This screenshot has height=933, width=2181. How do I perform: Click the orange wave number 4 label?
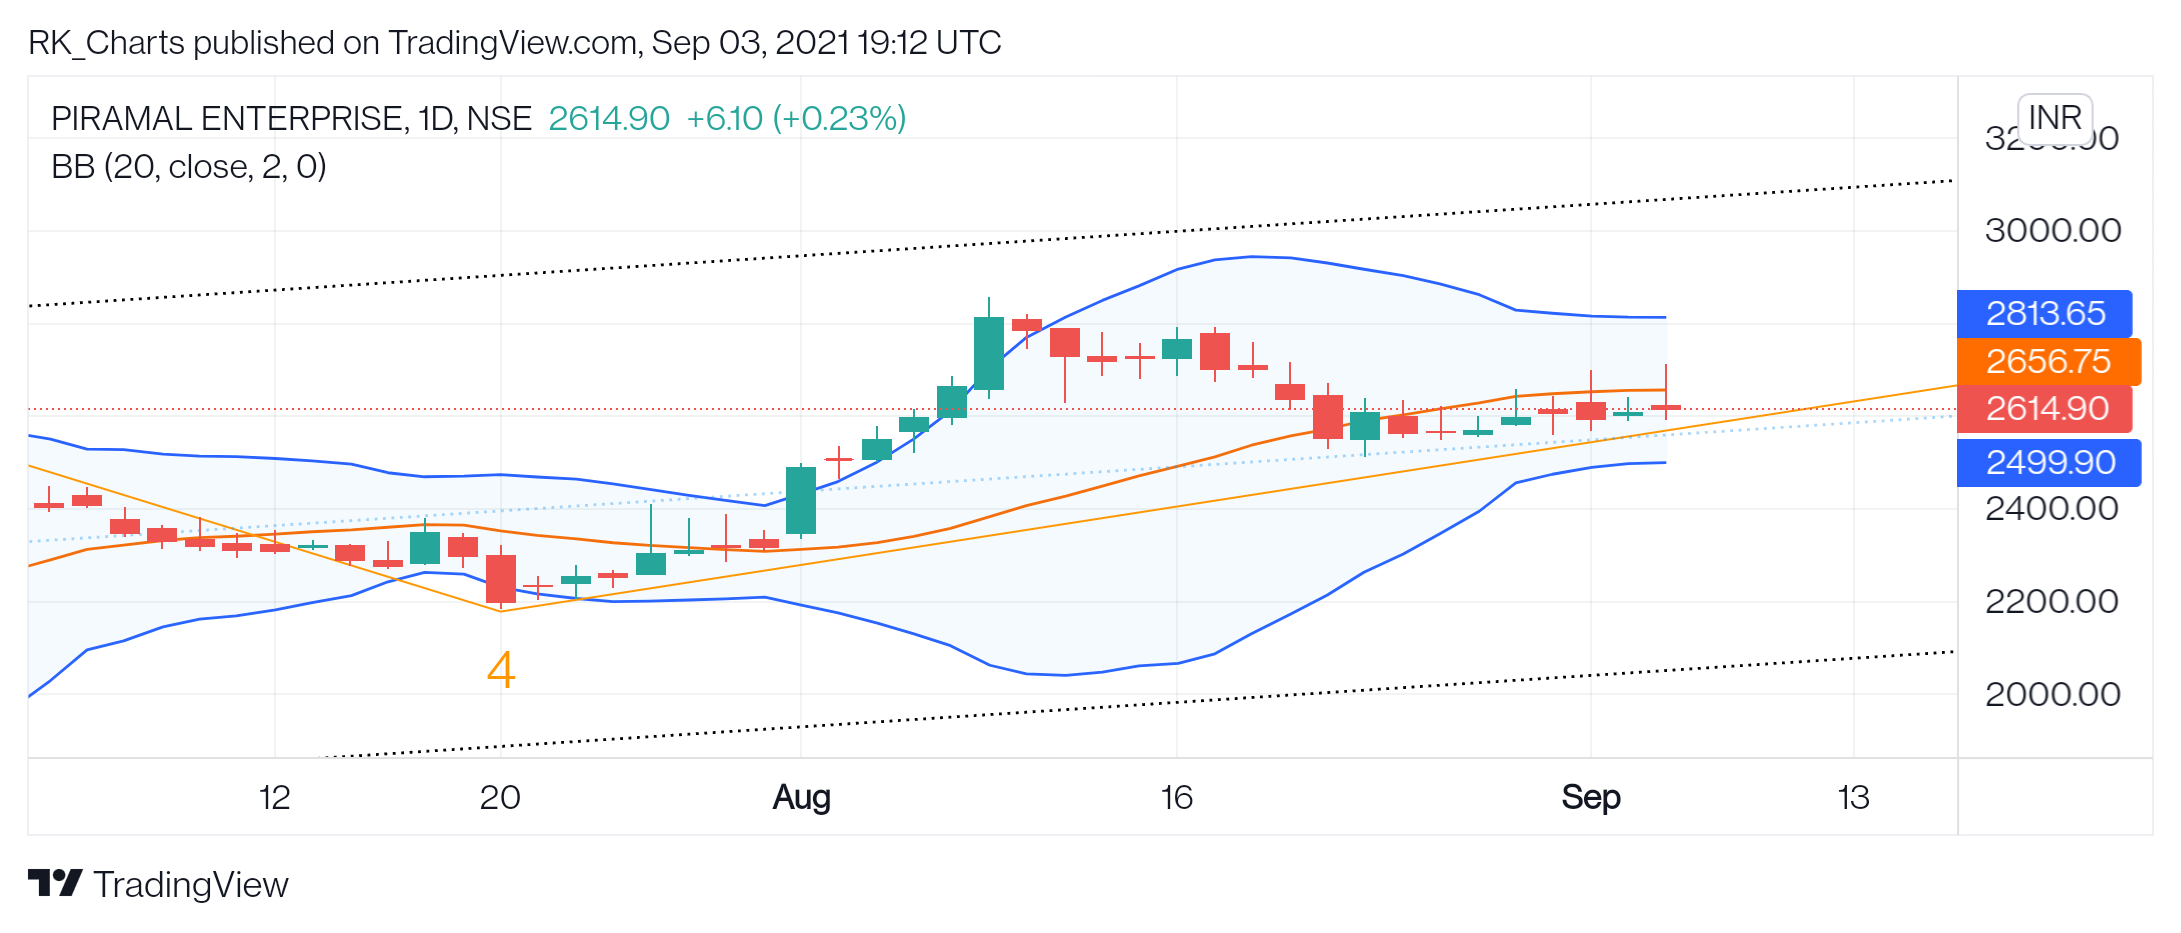501,670
